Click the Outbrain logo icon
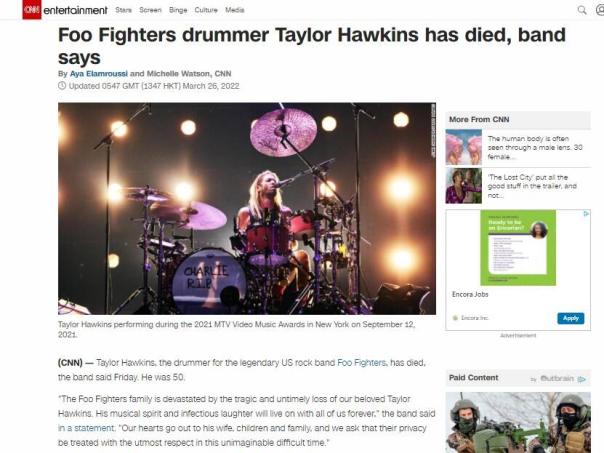 point(562,379)
